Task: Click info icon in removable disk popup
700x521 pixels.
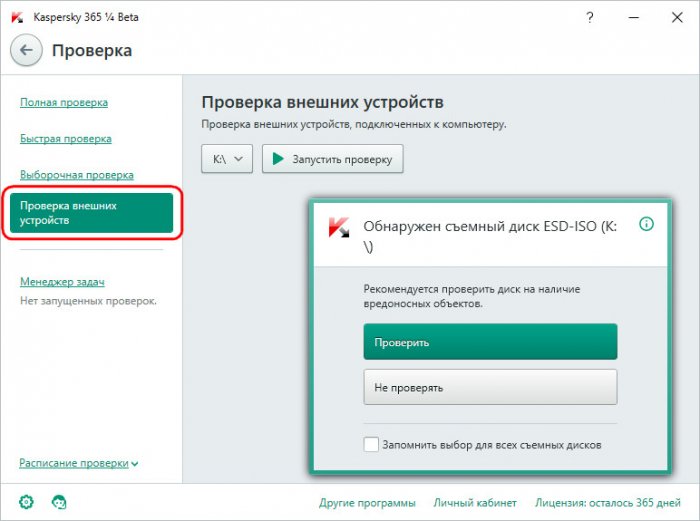Action: click(x=646, y=224)
